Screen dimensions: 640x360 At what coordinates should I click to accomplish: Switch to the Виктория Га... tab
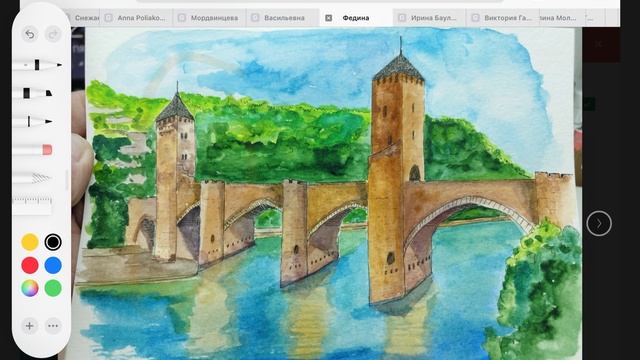503,18
